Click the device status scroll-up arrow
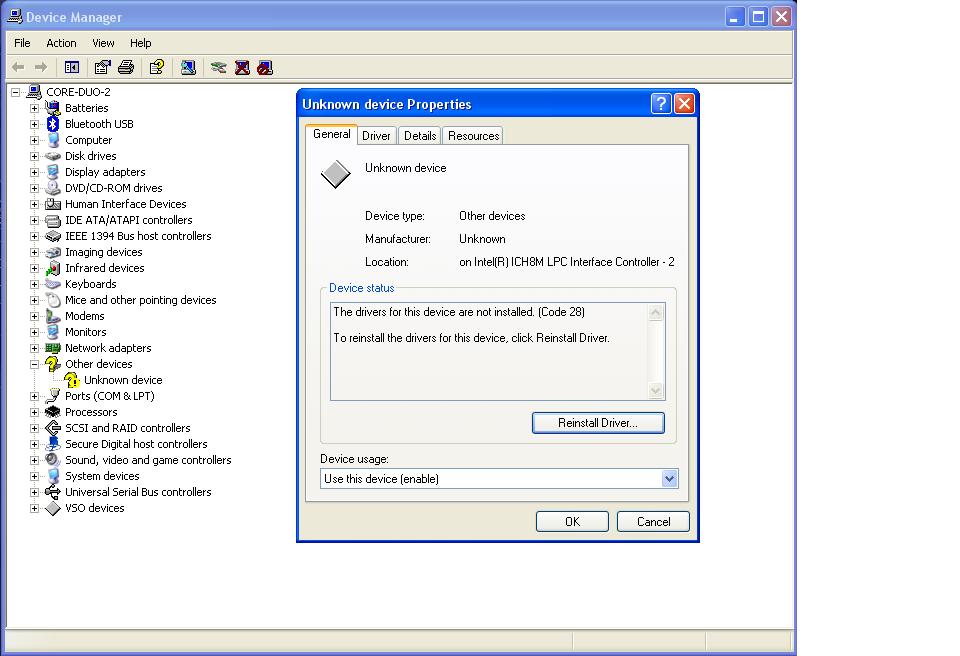 pyautogui.click(x=656, y=313)
